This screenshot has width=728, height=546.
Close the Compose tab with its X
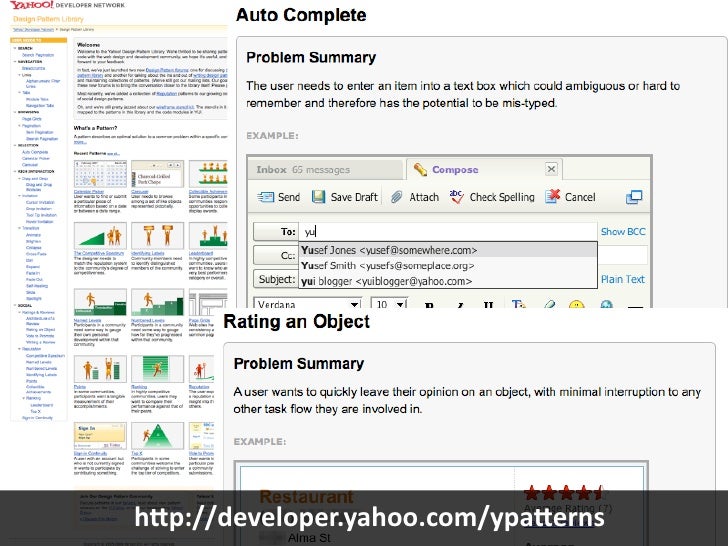[x=551, y=169]
